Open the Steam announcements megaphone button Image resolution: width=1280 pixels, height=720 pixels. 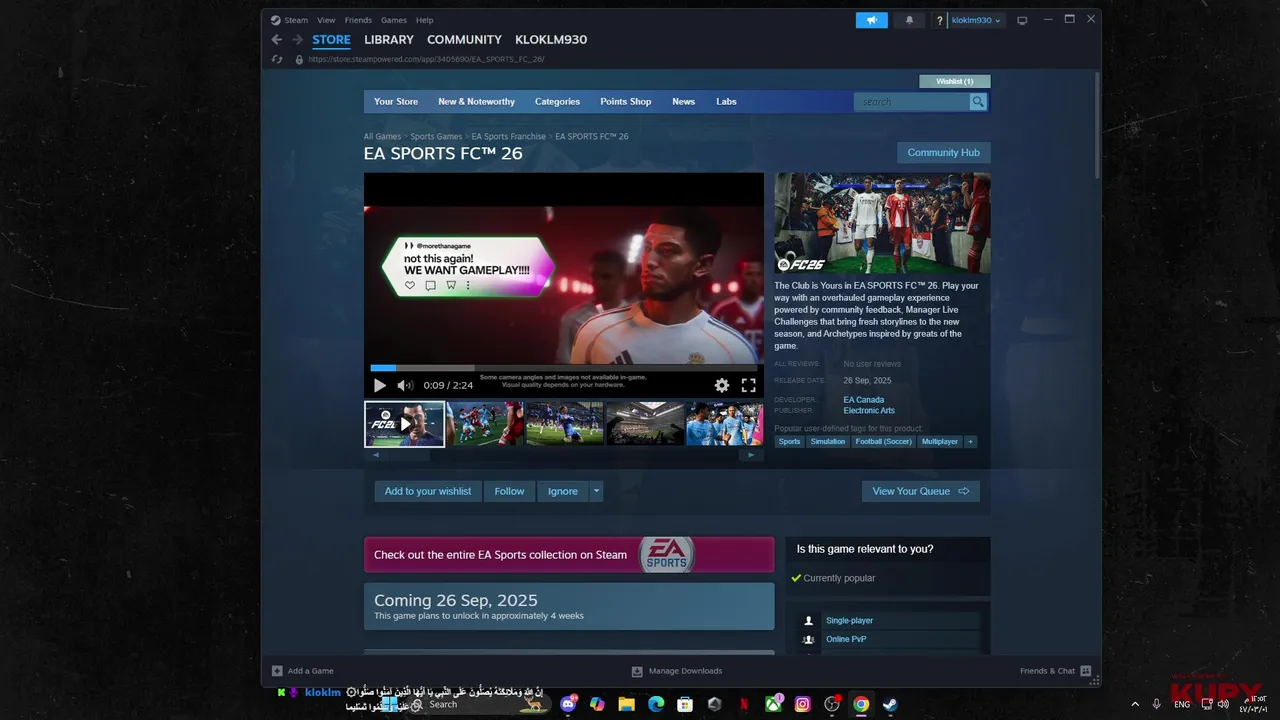[x=871, y=20]
